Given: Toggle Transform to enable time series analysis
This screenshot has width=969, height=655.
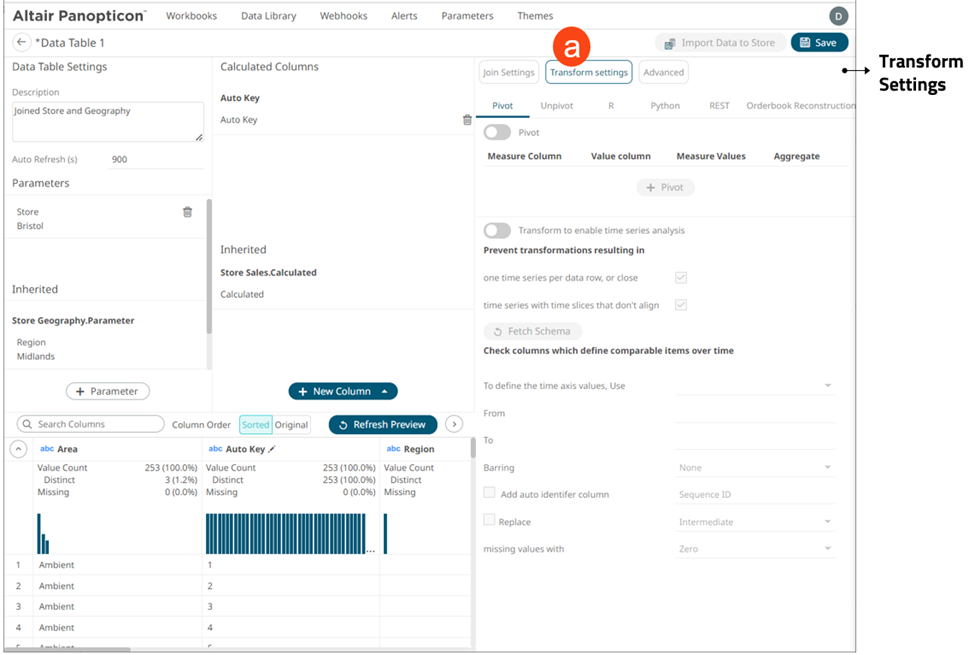Looking at the screenshot, I should (497, 230).
